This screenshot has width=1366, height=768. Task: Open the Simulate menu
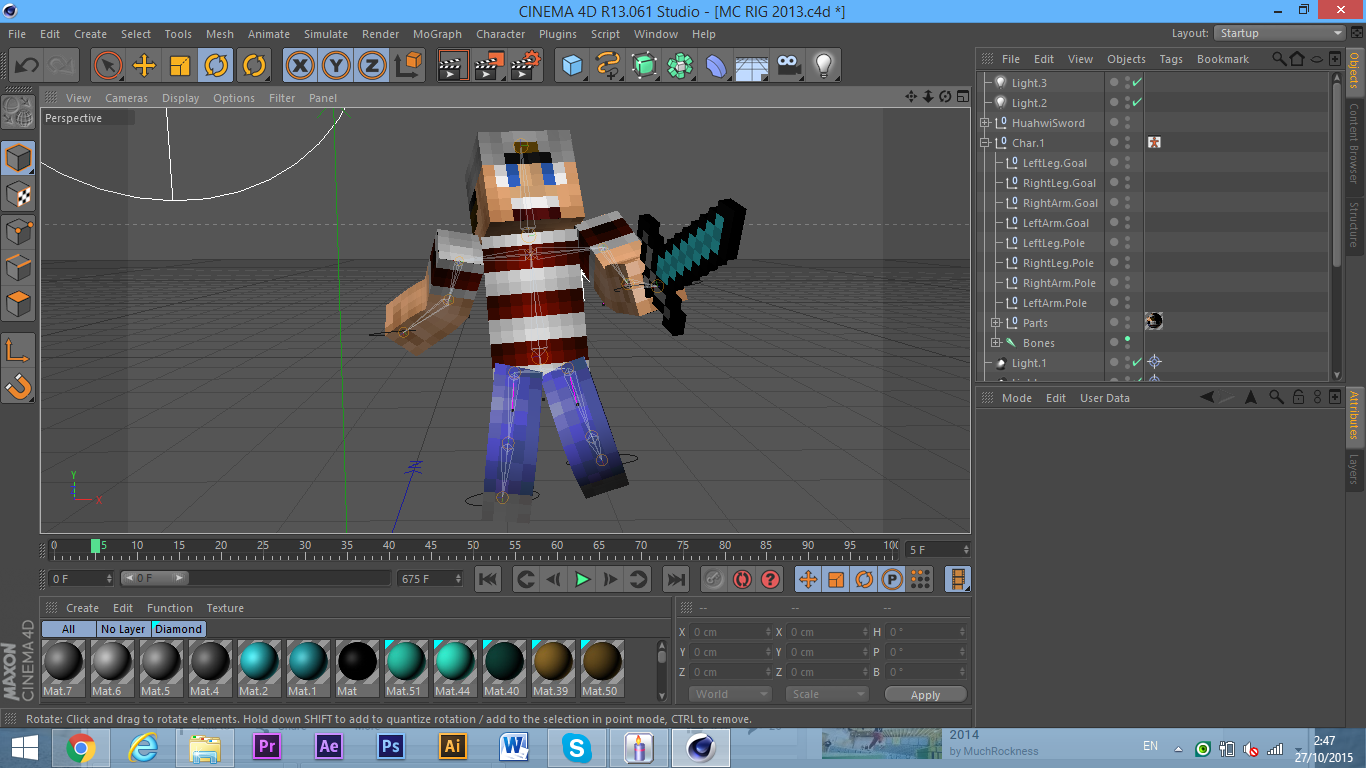pyautogui.click(x=326, y=34)
